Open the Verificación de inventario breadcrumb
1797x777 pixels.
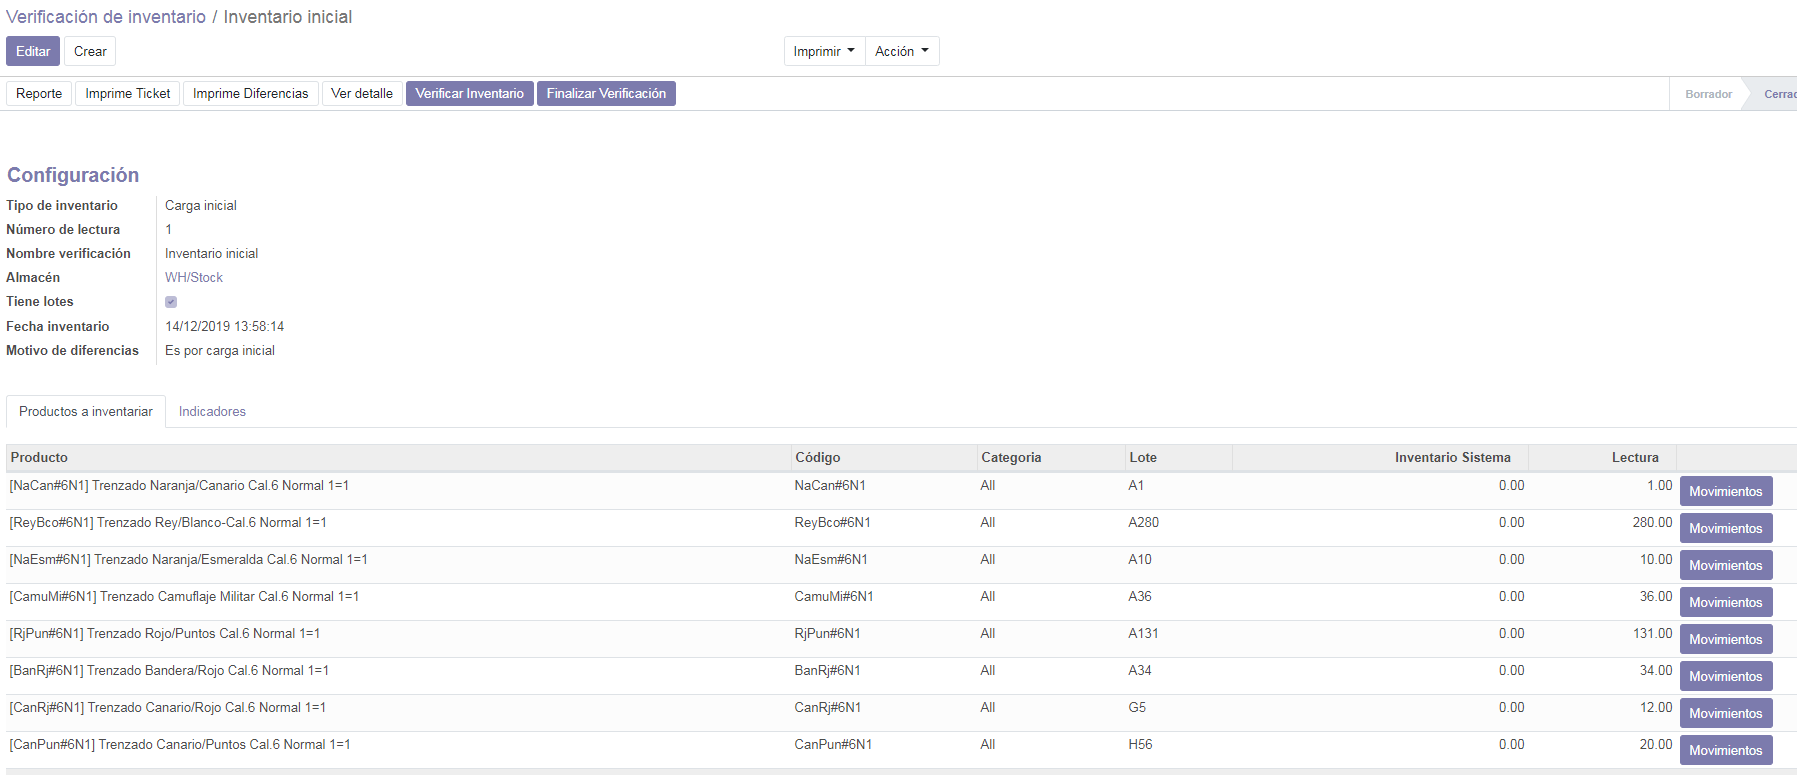point(106,17)
